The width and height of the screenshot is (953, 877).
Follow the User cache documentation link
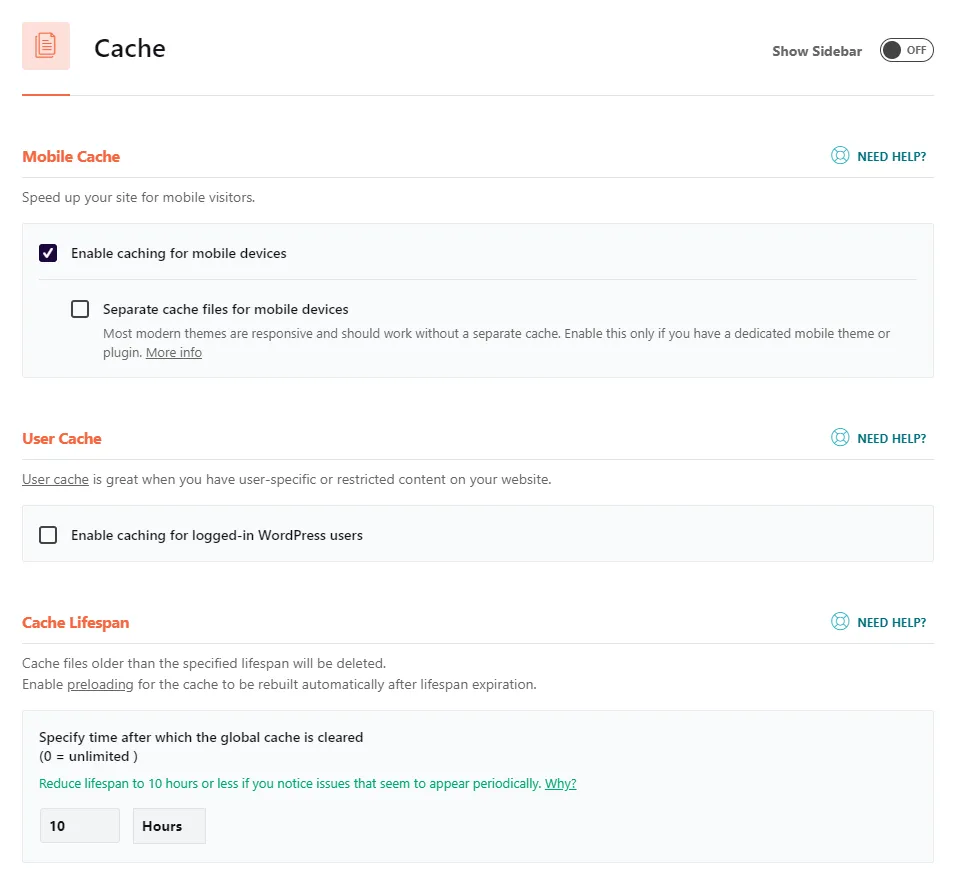[x=55, y=479]
